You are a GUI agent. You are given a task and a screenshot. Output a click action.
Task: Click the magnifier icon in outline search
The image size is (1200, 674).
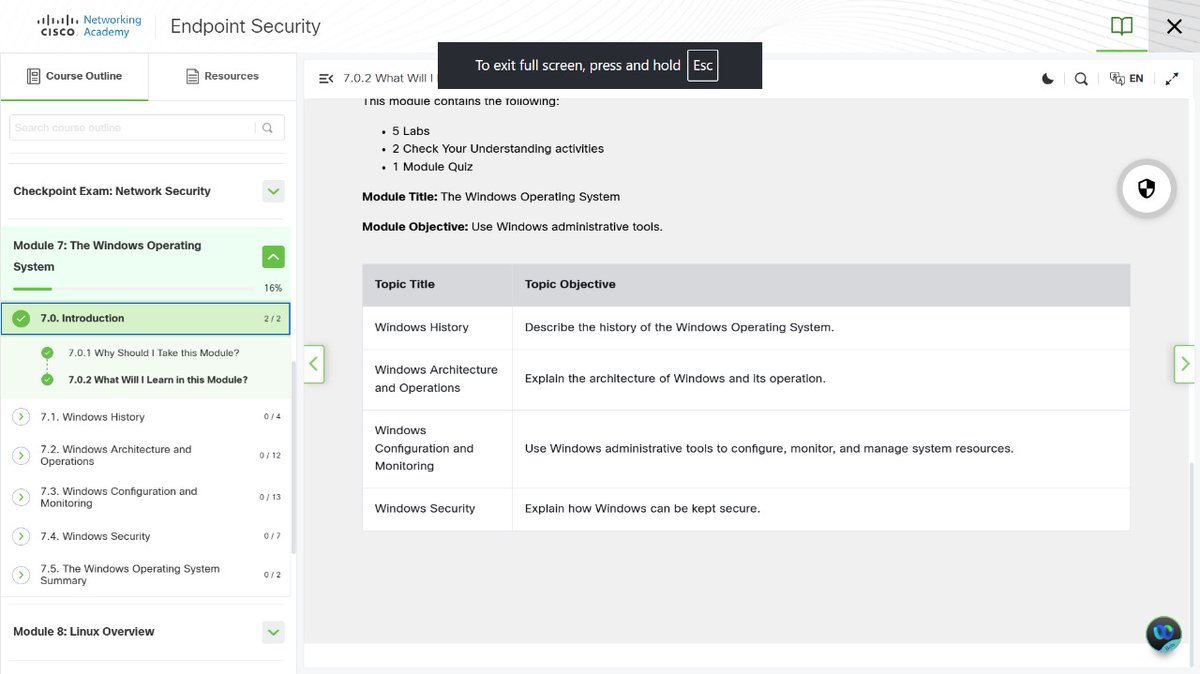(x=268, y=128)
